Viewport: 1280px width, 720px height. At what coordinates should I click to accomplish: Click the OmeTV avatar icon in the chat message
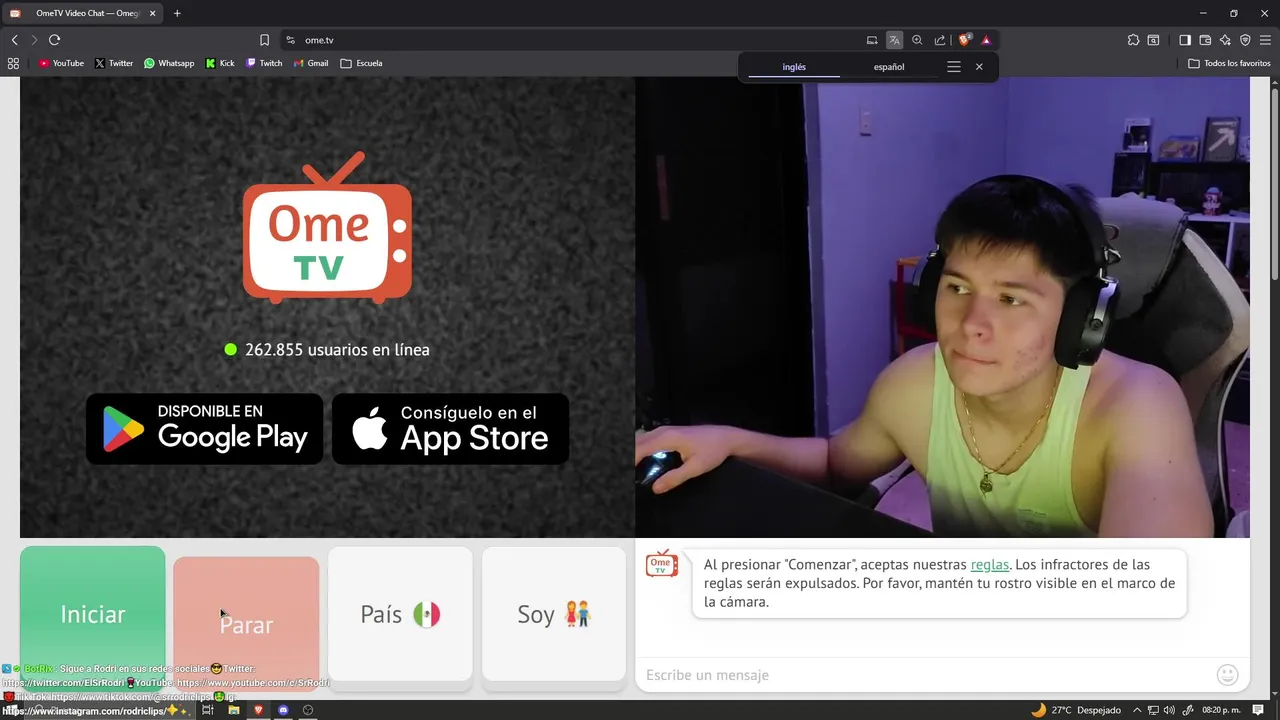point(661,564)
